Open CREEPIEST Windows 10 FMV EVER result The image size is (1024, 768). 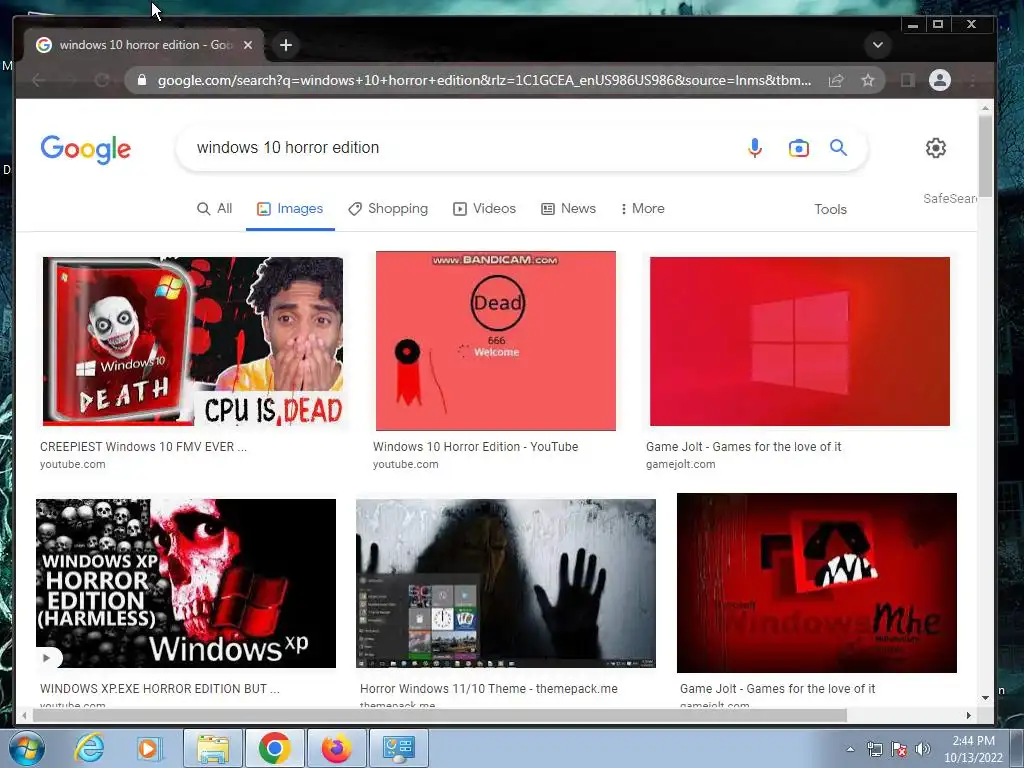143,447
